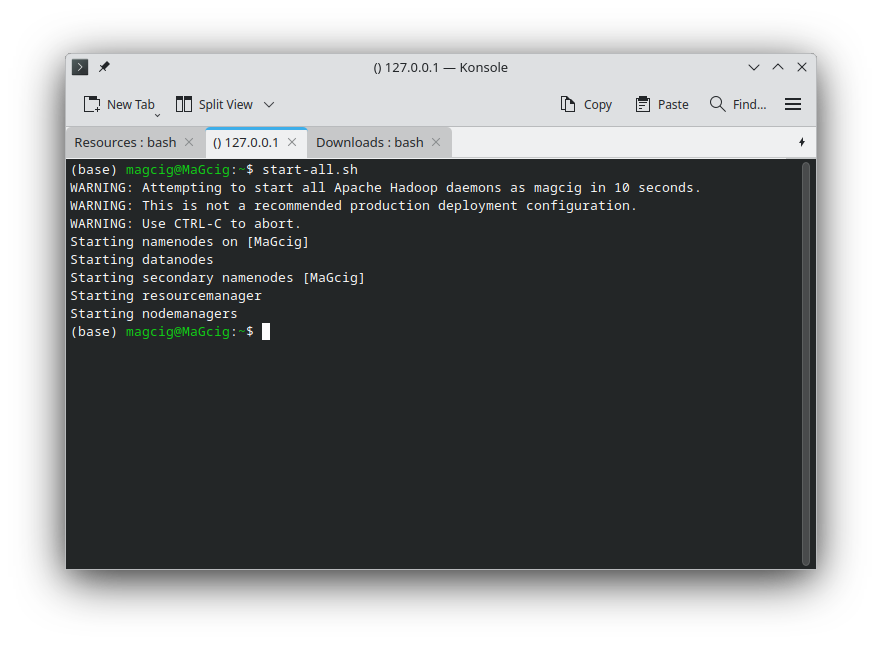Expand the Split View chevron dropdown

[269, 105]
